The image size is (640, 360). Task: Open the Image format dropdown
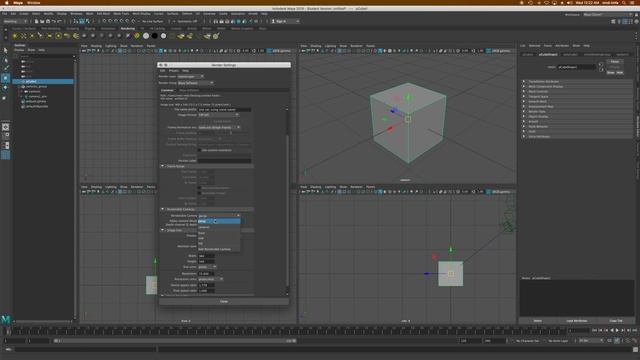point(219,115)
